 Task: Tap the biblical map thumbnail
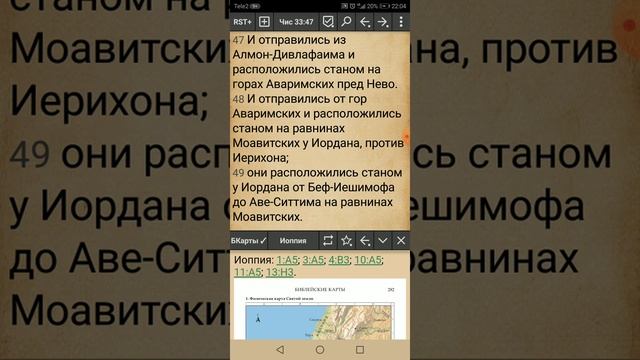coord(320,309)
